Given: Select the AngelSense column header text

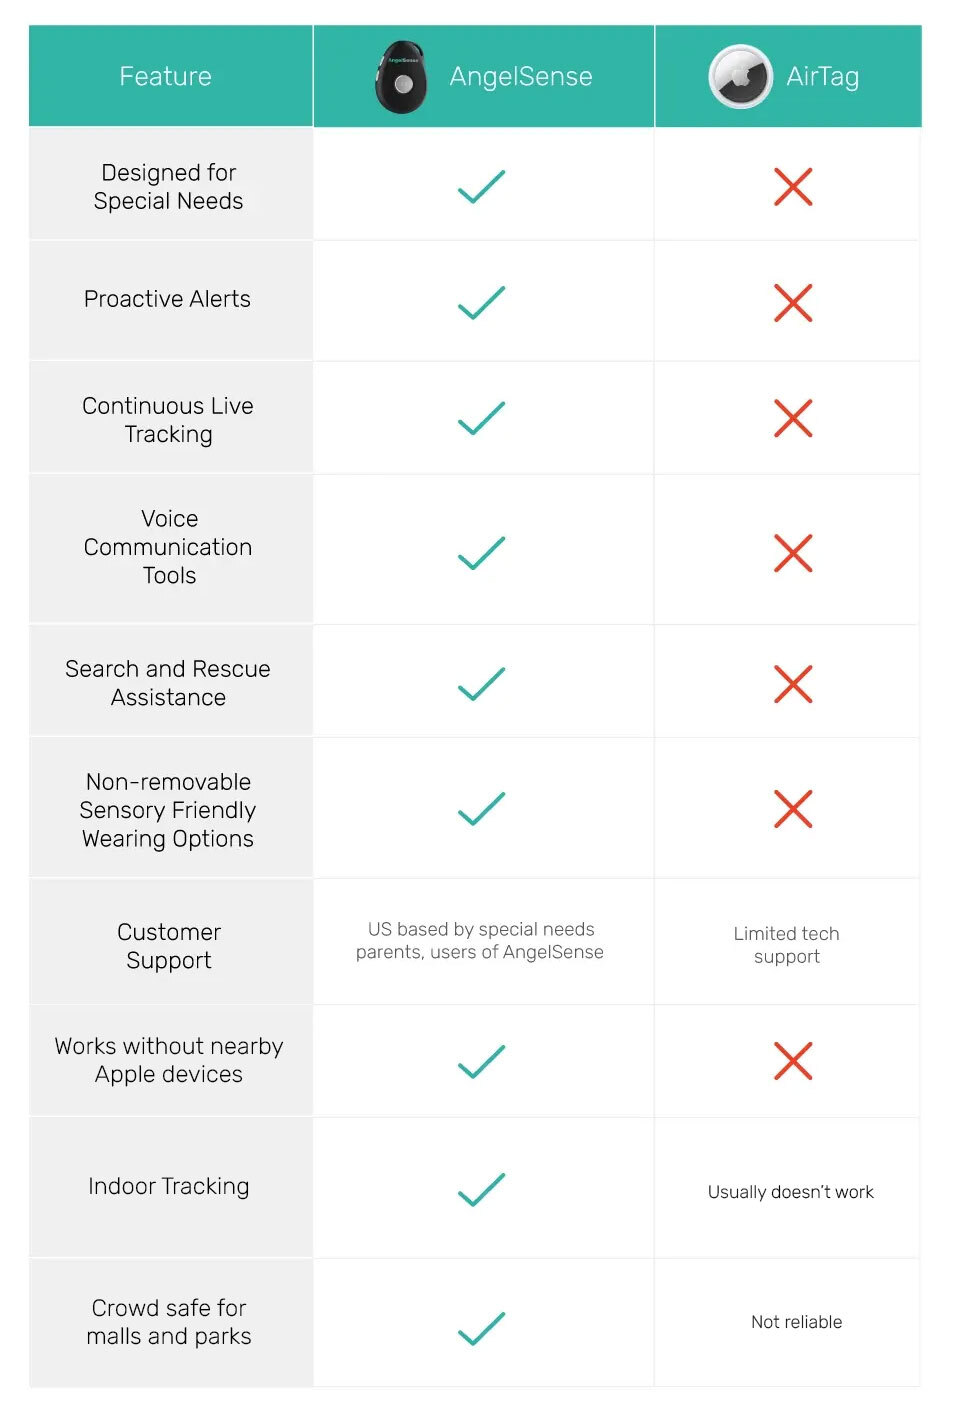Looking at the screenshot, I should point(521,77).
